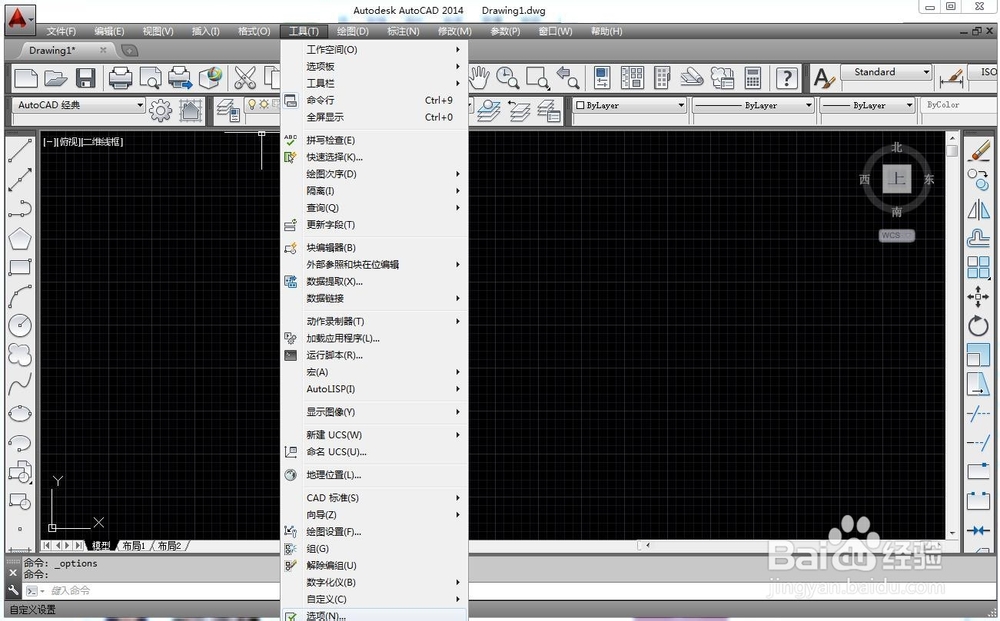Open the 绘图(D) menu
1000x621 pixels.
353,31
